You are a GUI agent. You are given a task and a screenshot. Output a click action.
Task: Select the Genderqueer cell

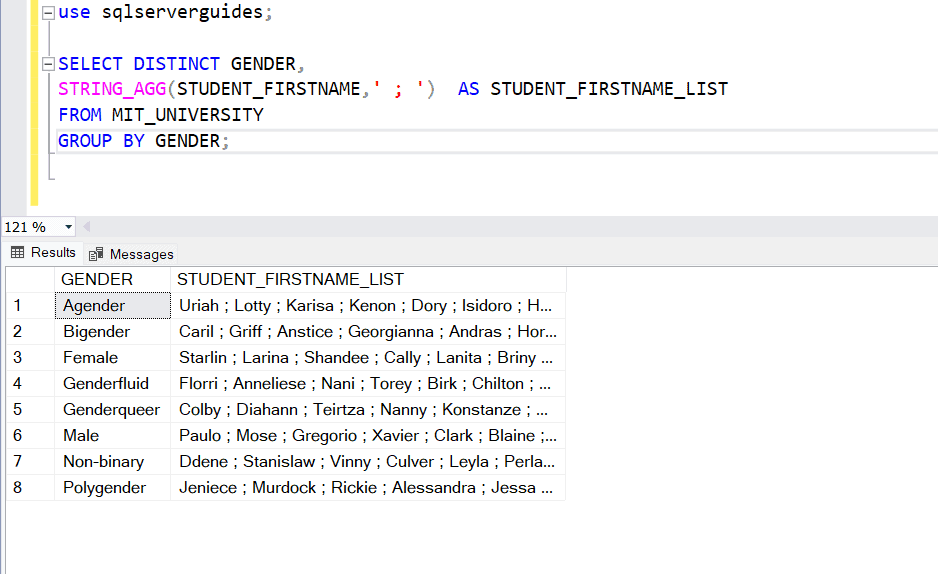(112, 410)
